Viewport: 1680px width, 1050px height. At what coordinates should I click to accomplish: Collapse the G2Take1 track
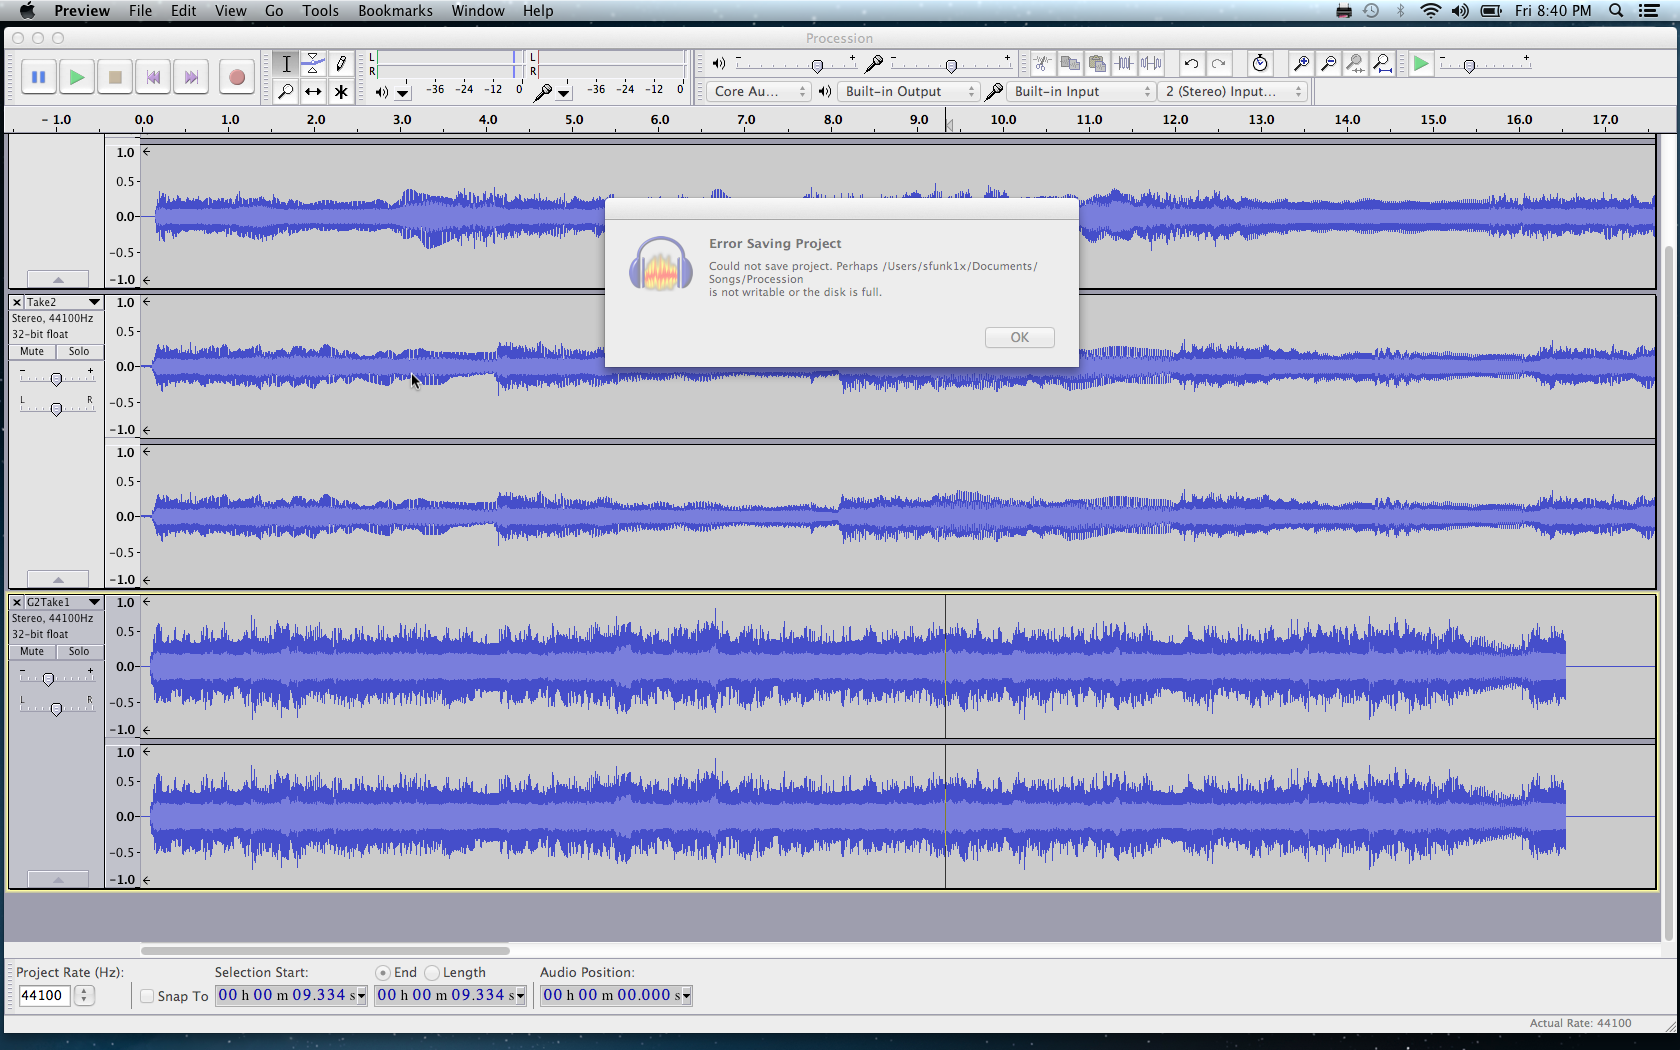58,879
